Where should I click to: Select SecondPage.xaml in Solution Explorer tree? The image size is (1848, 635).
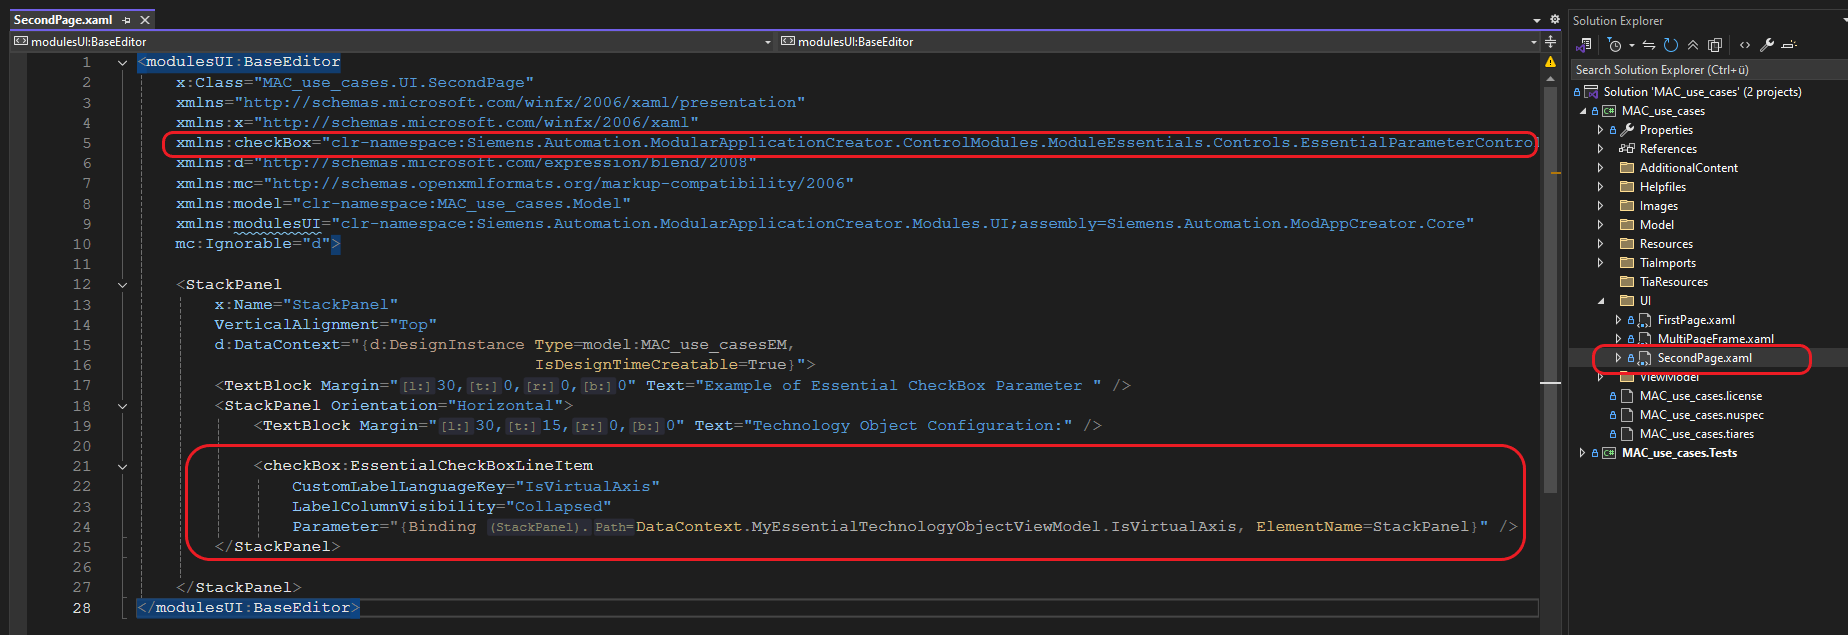pyautogui.click(x=1704, y=358)
